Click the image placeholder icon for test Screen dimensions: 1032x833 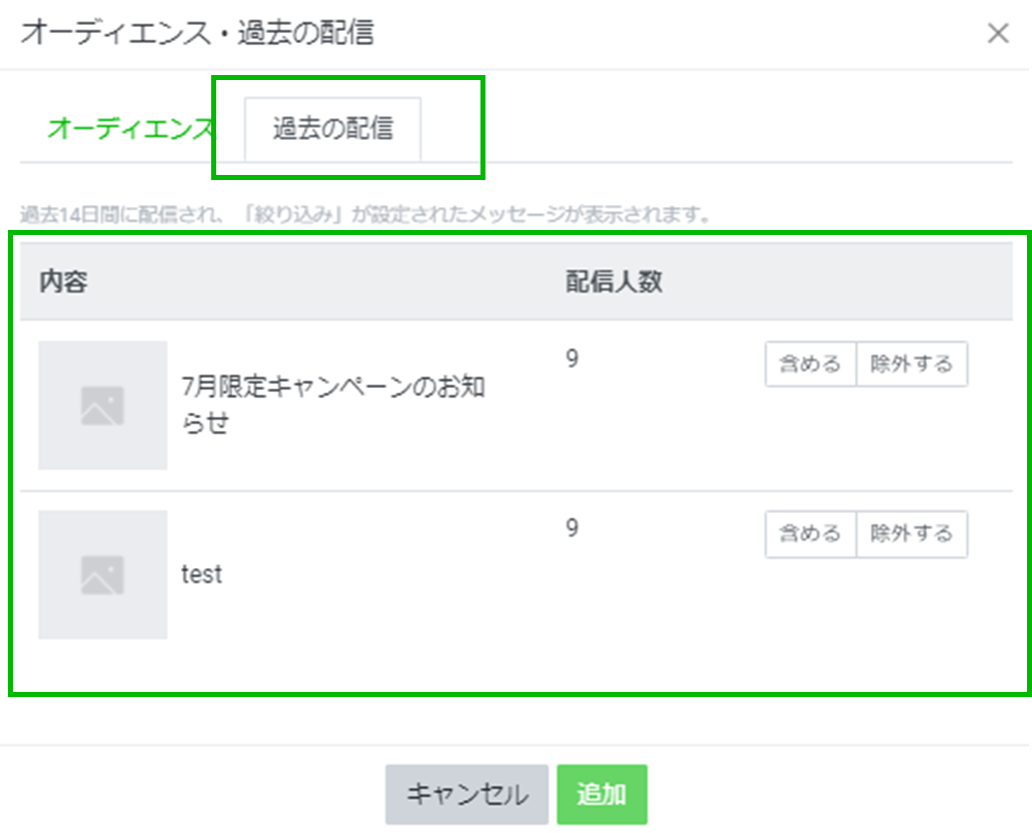pyautogui.click(x=102, y=575)
